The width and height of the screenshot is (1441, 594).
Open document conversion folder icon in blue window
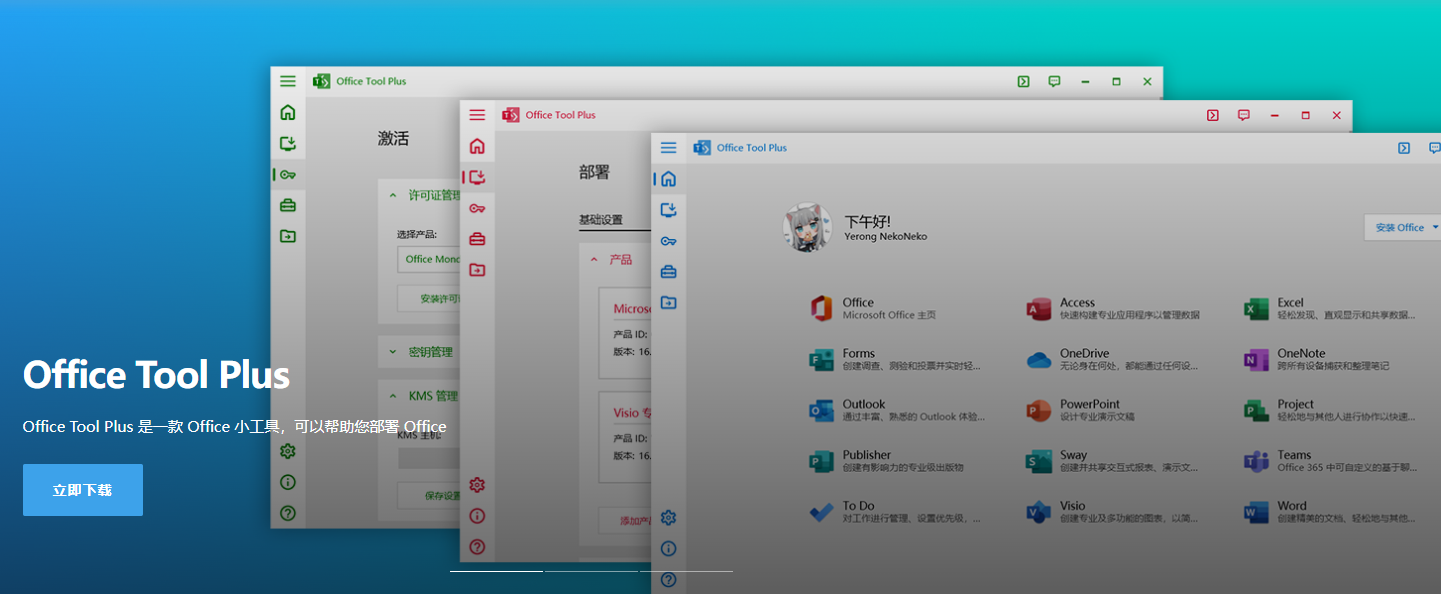coord(669,303)
